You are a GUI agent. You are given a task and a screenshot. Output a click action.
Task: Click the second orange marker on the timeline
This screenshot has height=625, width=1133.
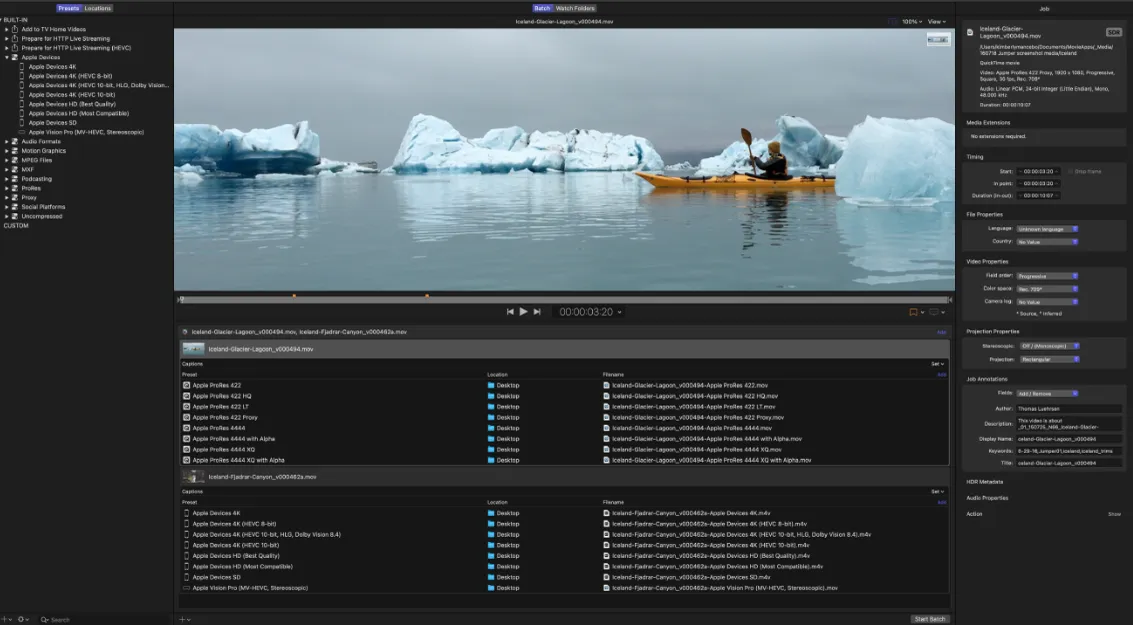[x=427, y=296]
